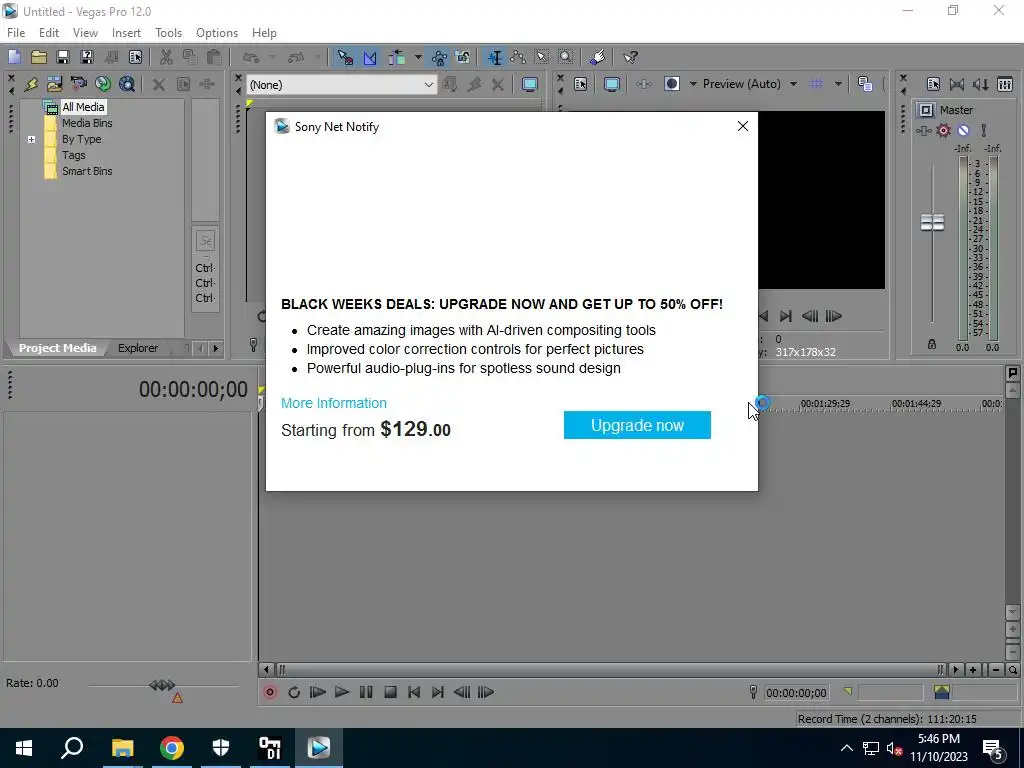Screen dimensions: 1024x768
Task: Click the Save As icon
Action: pos(87,57)
